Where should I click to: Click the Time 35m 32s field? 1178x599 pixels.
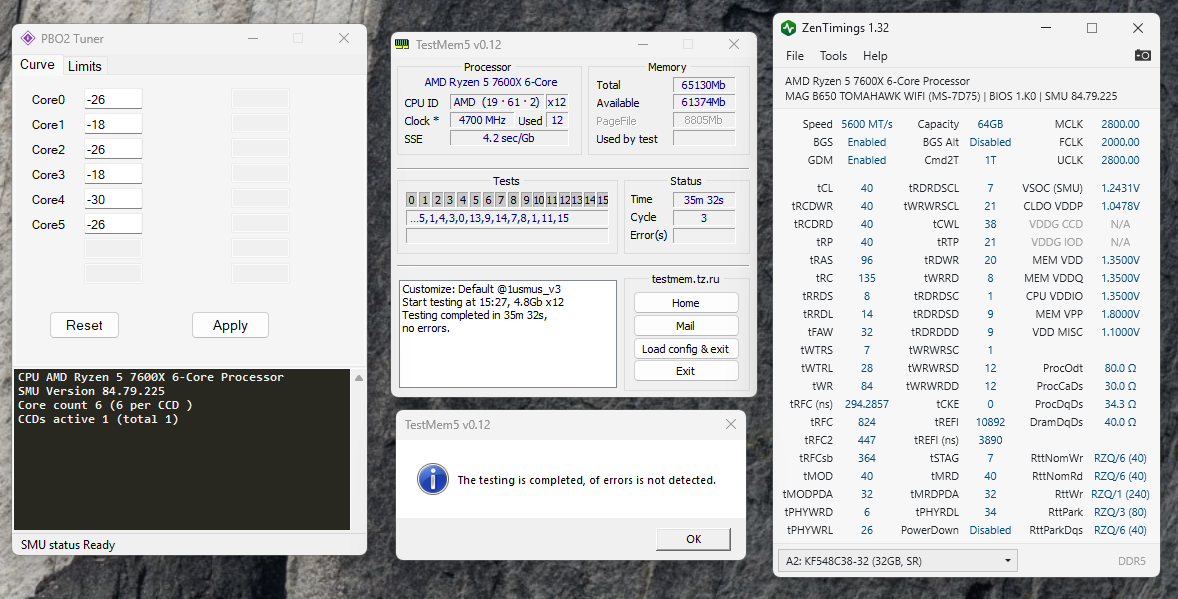704,200
